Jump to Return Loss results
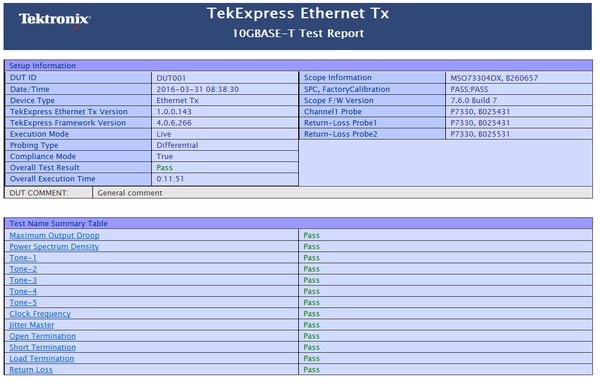This screenshot has width=600, height=384. [x=31, y=369]
